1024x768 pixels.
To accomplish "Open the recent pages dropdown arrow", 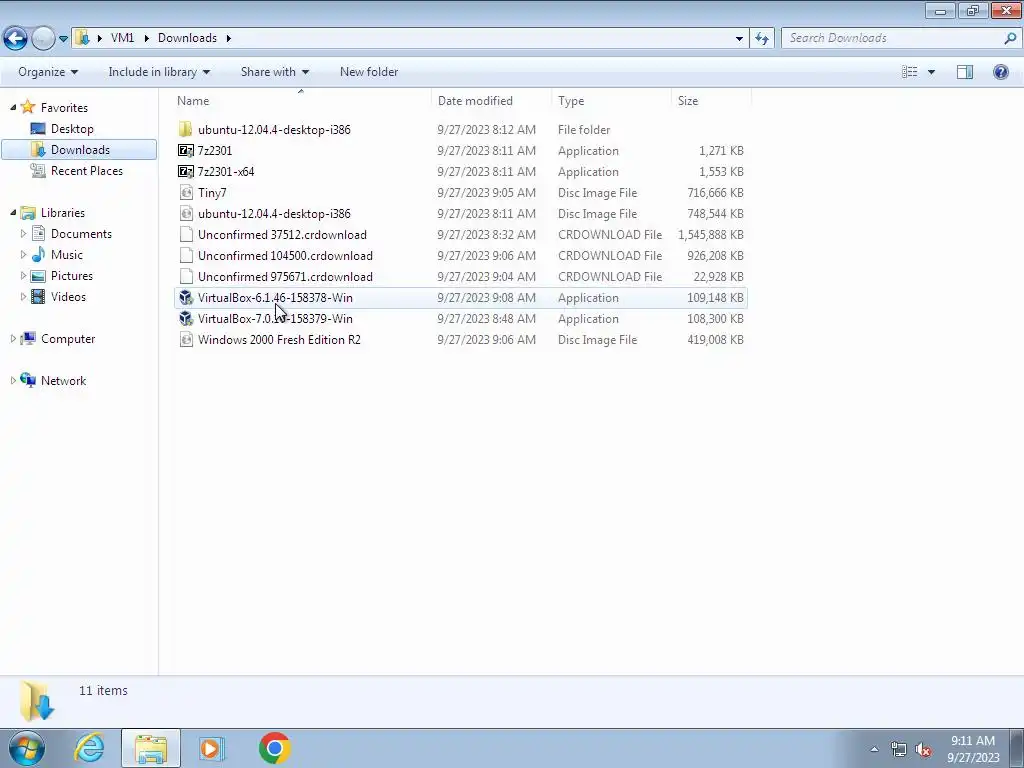I will 63,39.
